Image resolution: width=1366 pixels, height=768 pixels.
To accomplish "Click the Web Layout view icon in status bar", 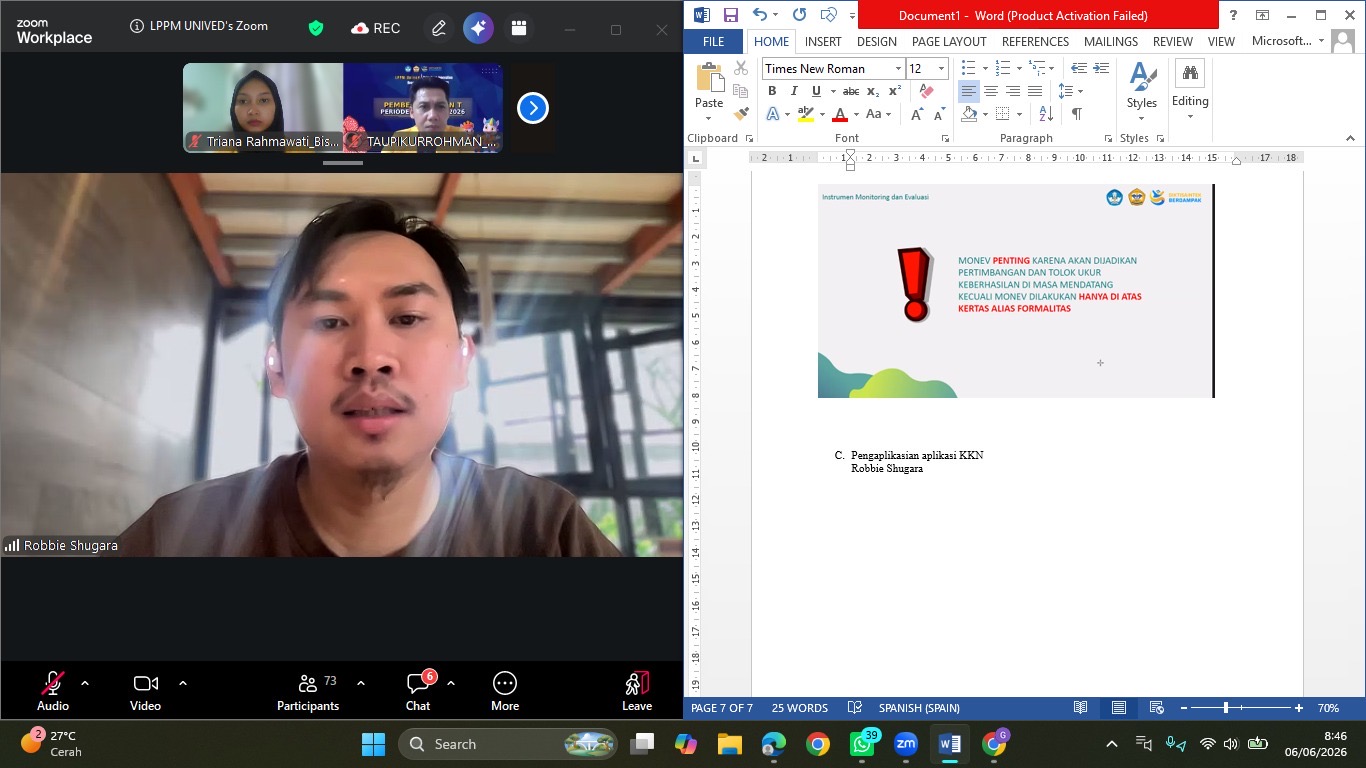I will [1156, 708].
